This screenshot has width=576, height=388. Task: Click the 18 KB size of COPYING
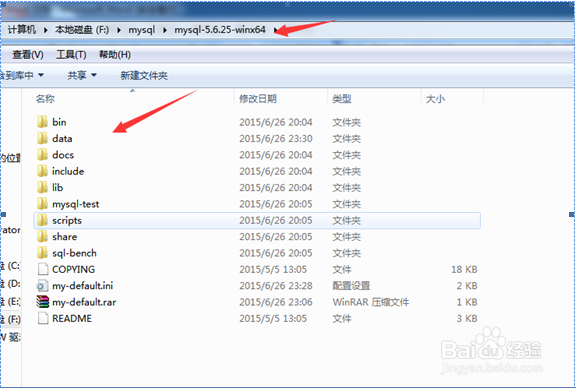(464, 269)
